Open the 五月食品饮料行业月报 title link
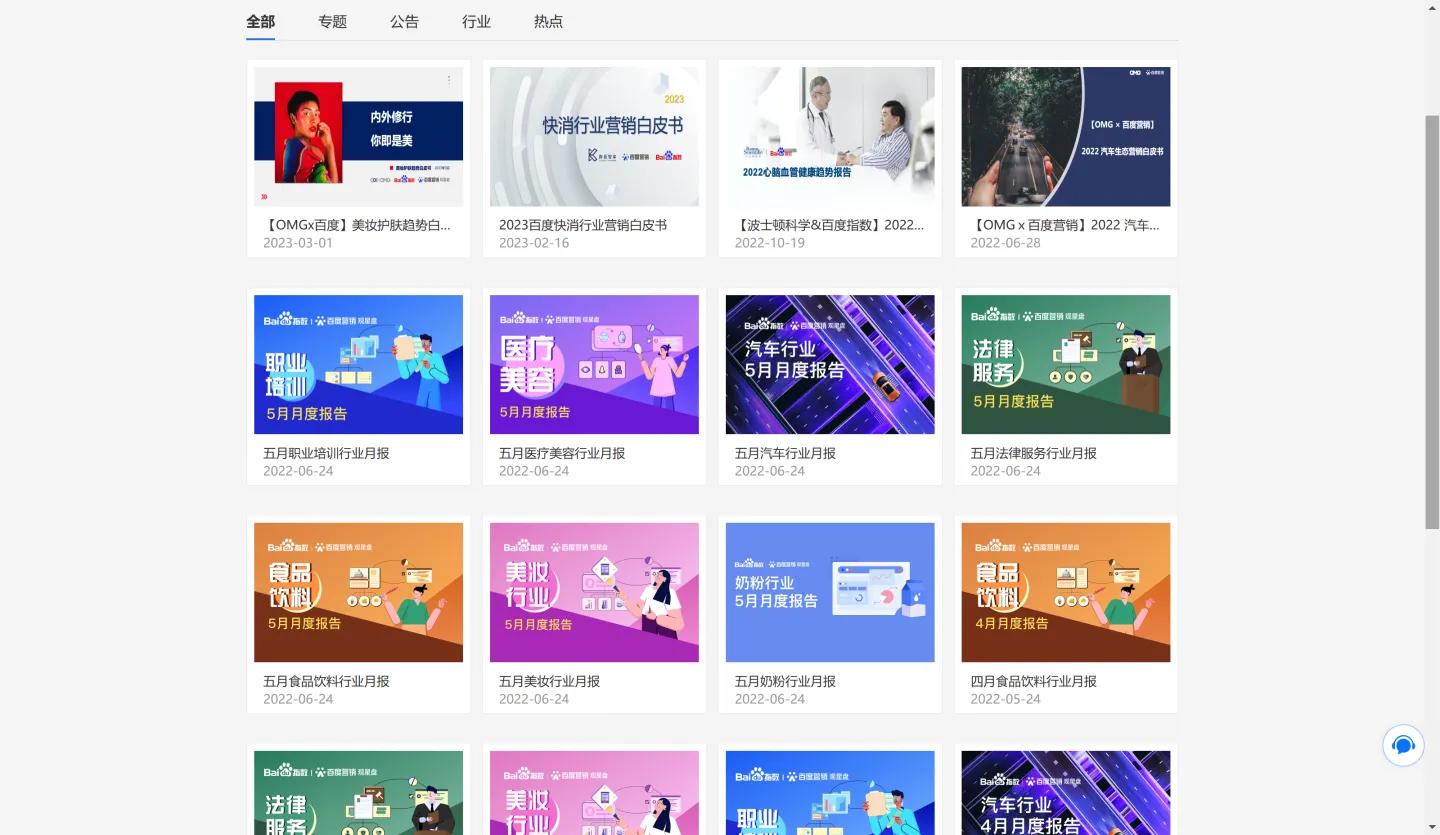Viewport: 1440px width, 835px height. click(326, 681)
